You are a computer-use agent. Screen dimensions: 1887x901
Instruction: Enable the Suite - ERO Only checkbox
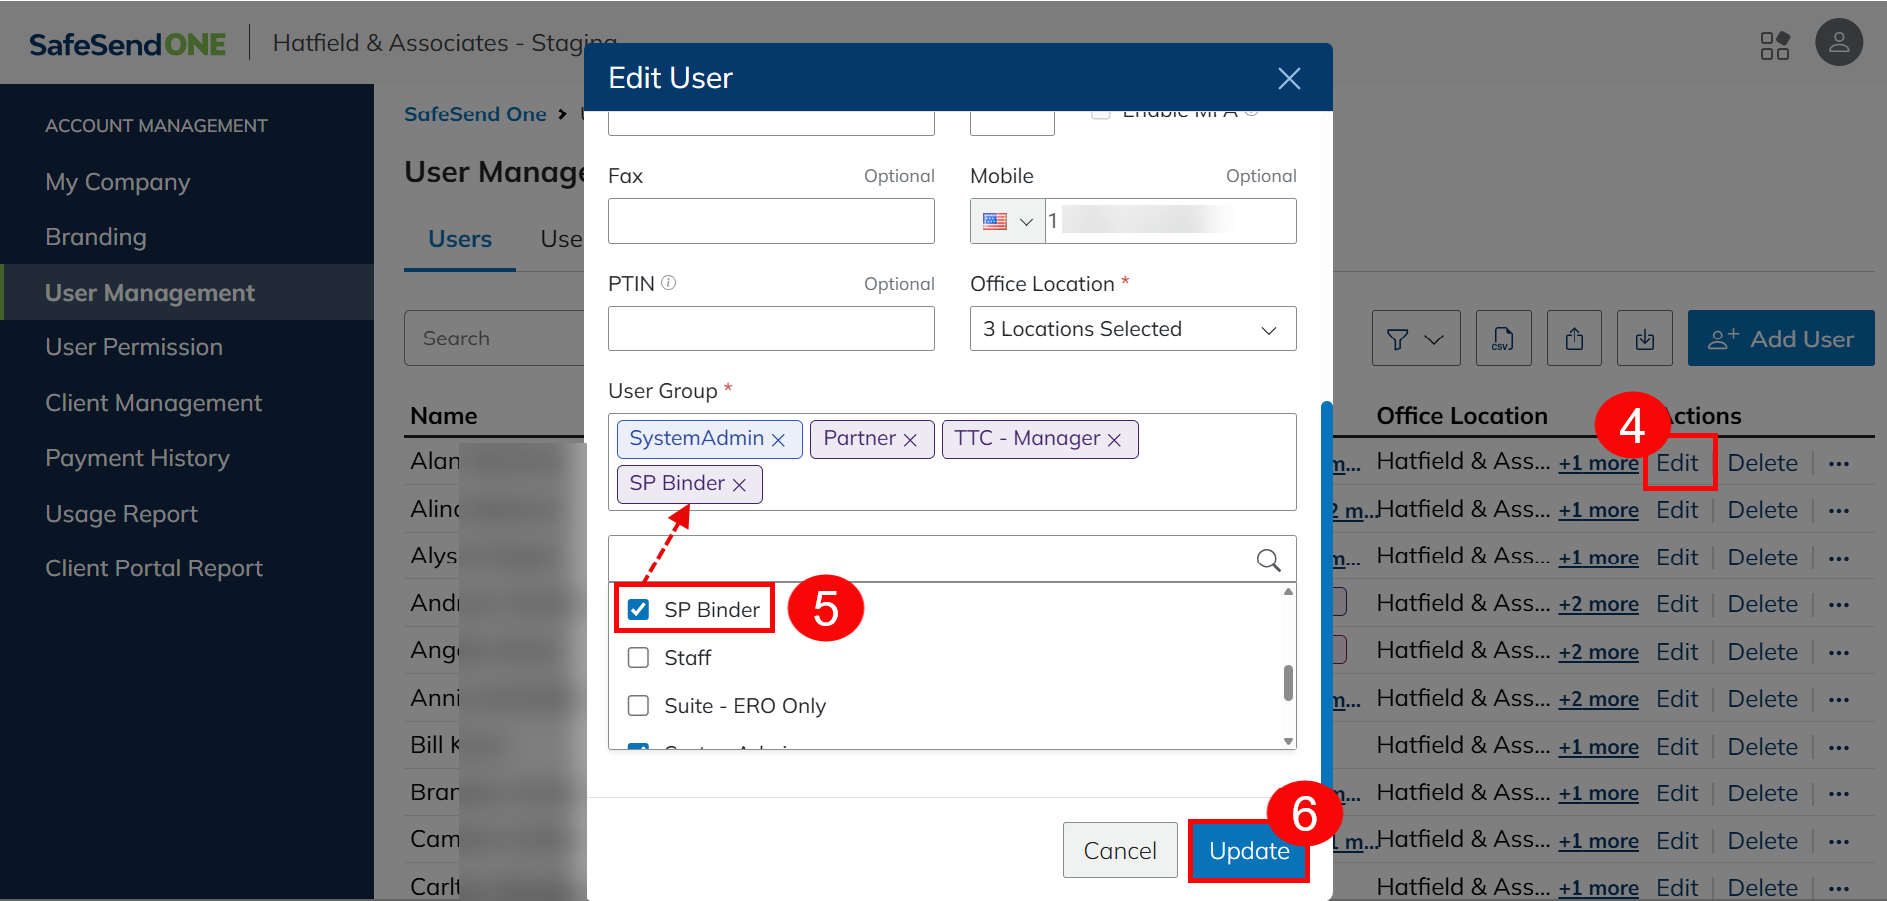pos(638,705)
